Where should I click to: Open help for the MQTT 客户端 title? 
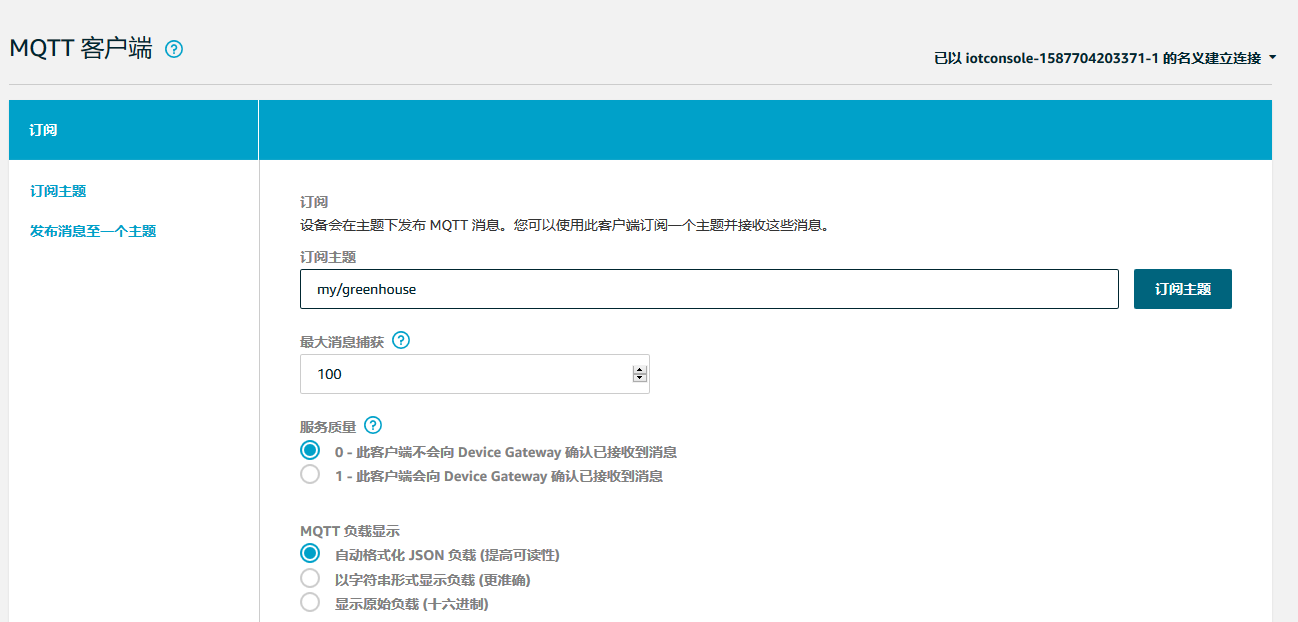(x=174, y=48)
